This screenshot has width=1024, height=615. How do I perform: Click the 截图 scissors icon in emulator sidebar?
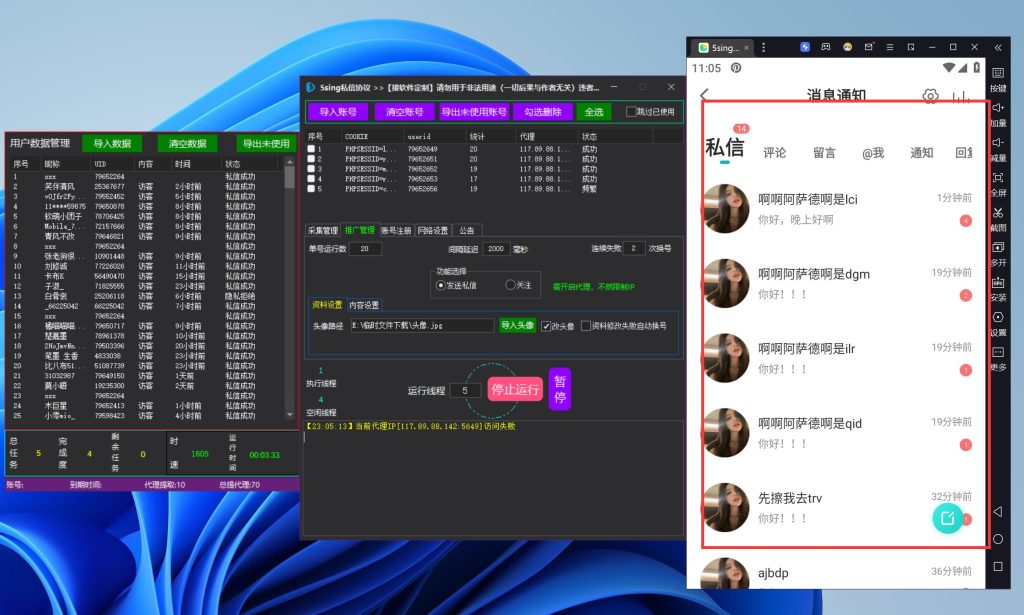pyautogui.click(x=997, y=213)
